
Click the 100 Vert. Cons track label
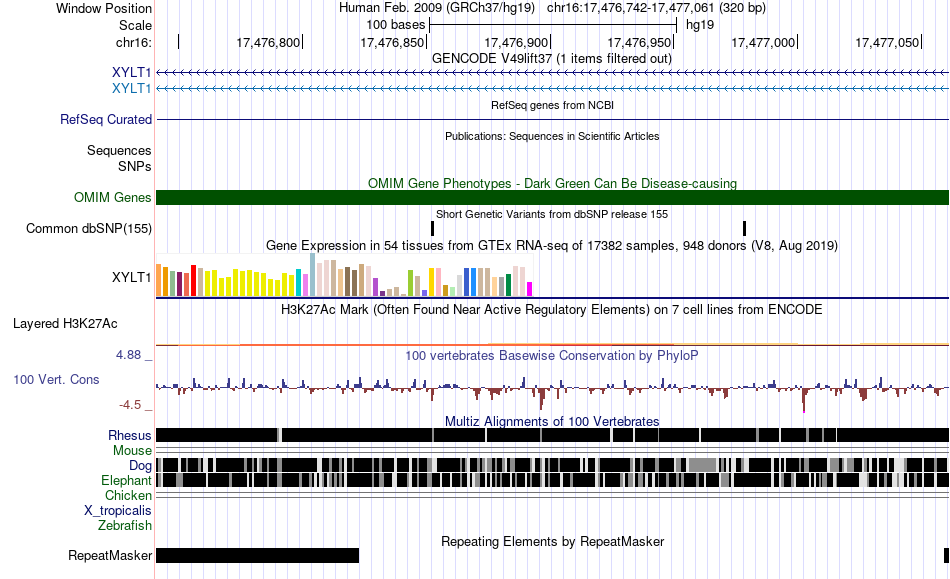click(x=56, y=380)
